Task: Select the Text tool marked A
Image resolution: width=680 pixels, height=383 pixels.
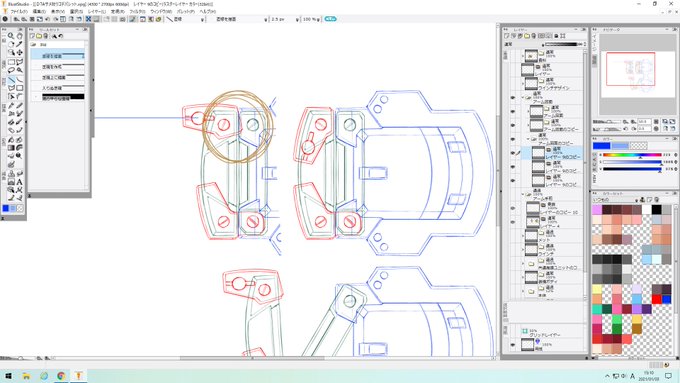Action: tap(20, 182)
